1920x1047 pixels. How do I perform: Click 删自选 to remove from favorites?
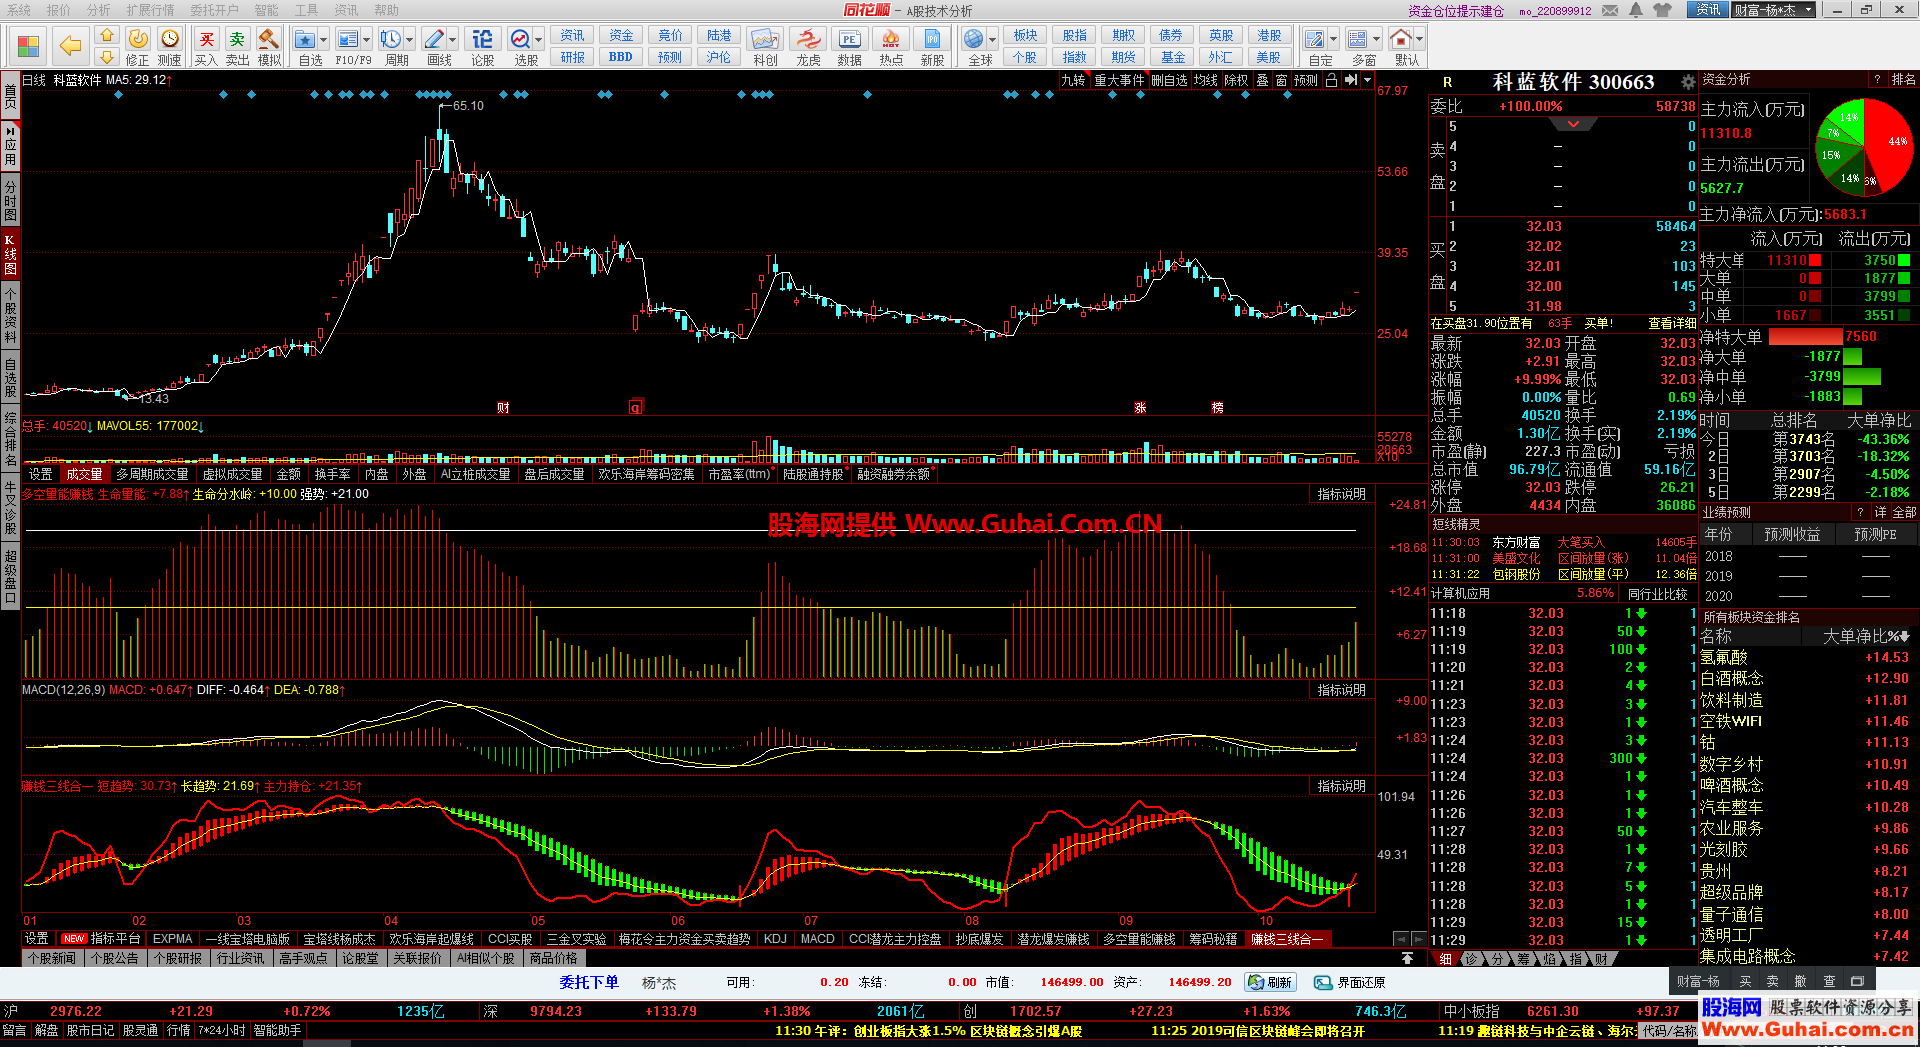point(1169,80)
